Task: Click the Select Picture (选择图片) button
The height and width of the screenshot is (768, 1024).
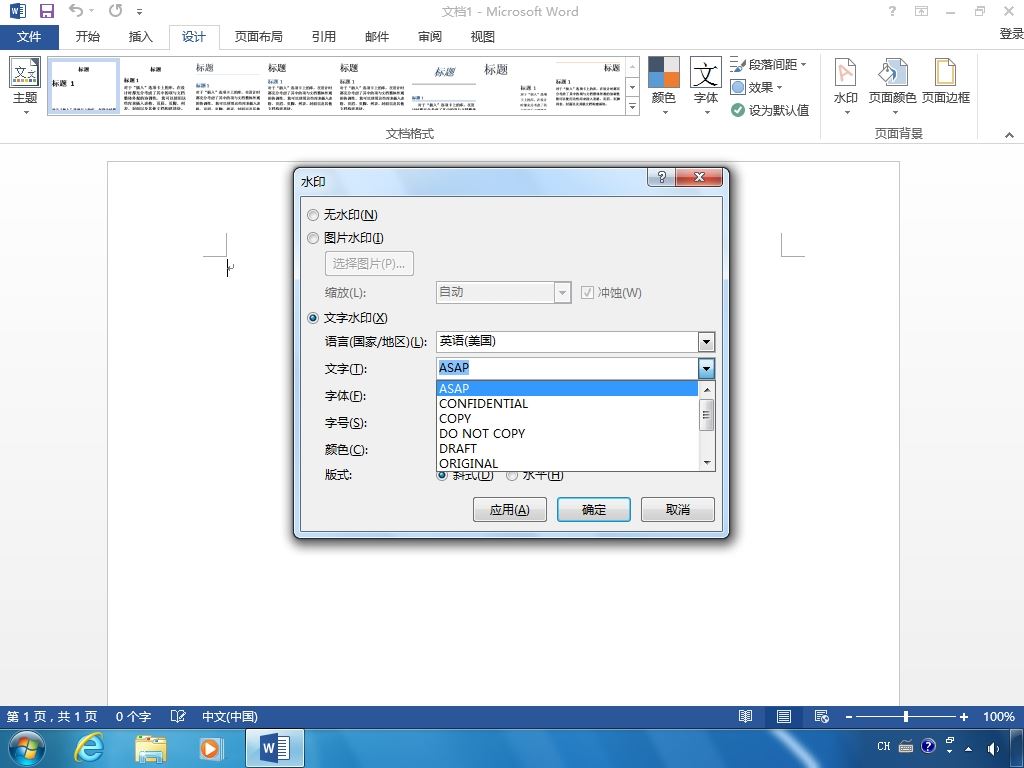Action: [x=369, y=264]
